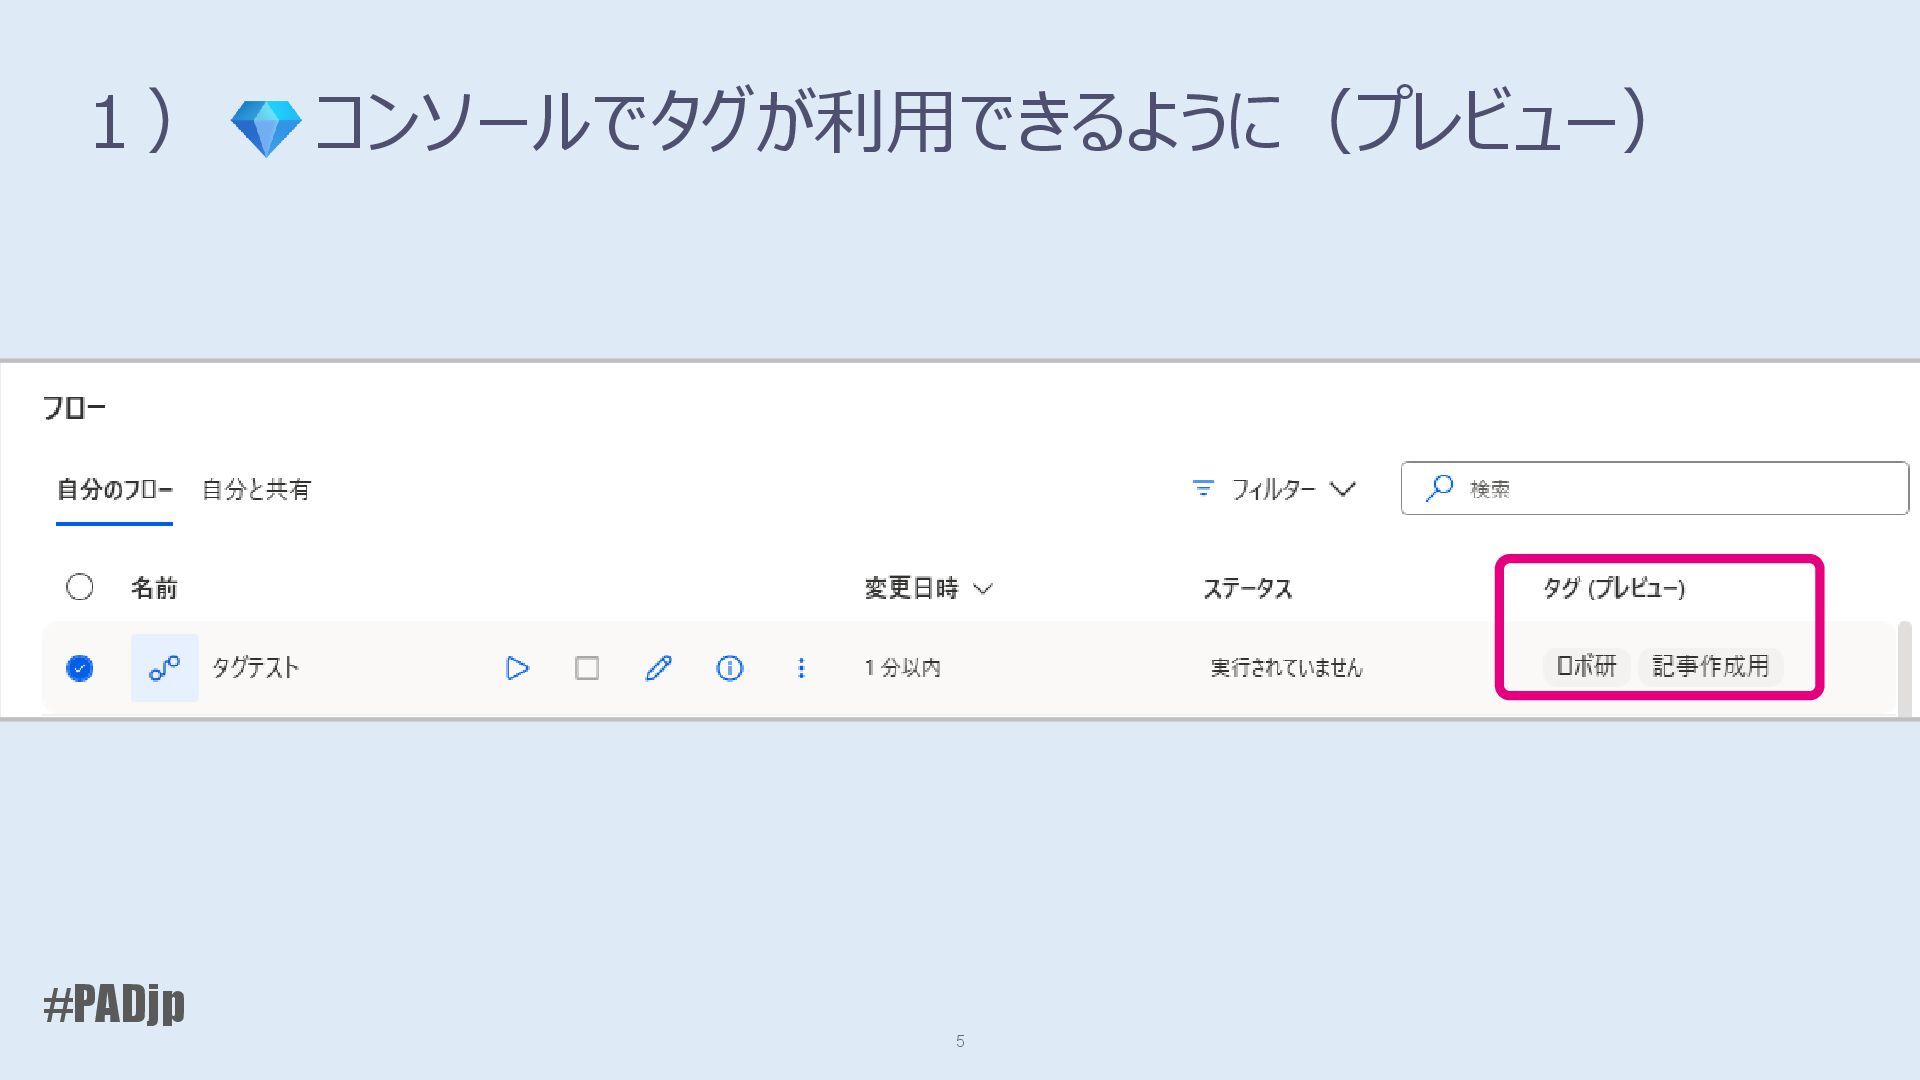This screenshot has height=1080, width=1920.
Task: Open more actions vertical dots icon
Action: tap(801, 668)
